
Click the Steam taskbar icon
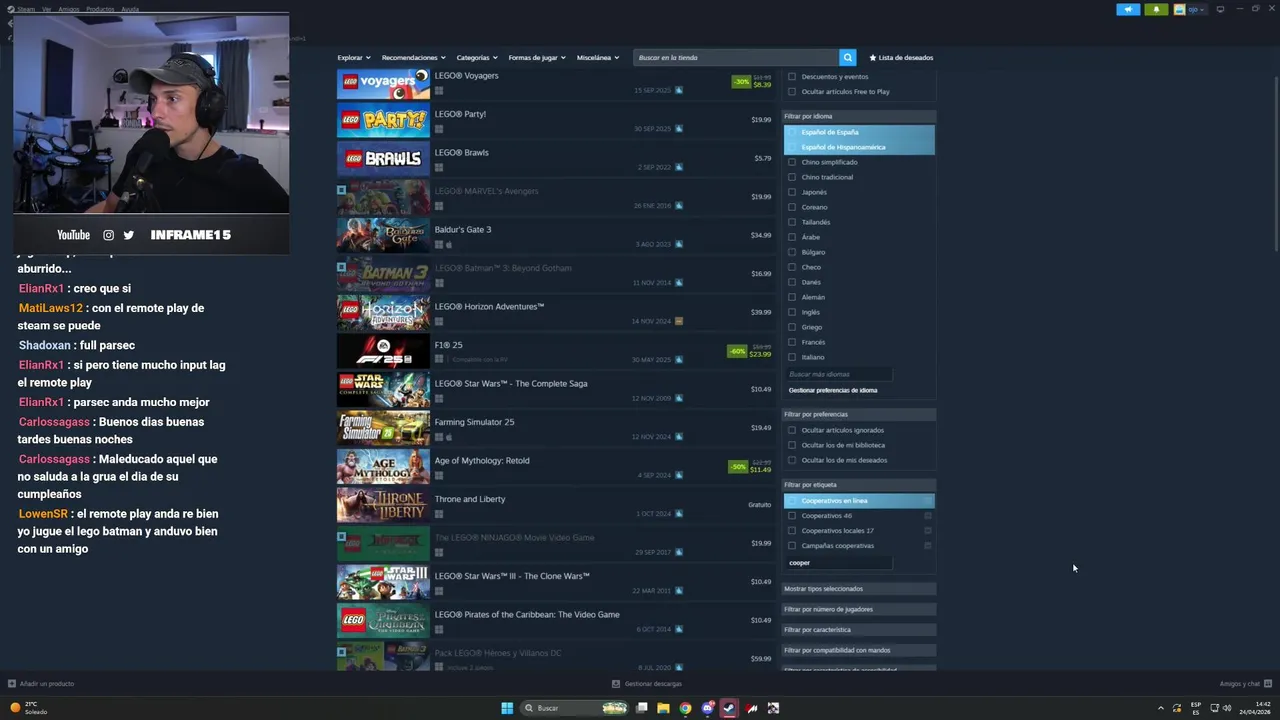pyautogui.click(x=729, y=708)
